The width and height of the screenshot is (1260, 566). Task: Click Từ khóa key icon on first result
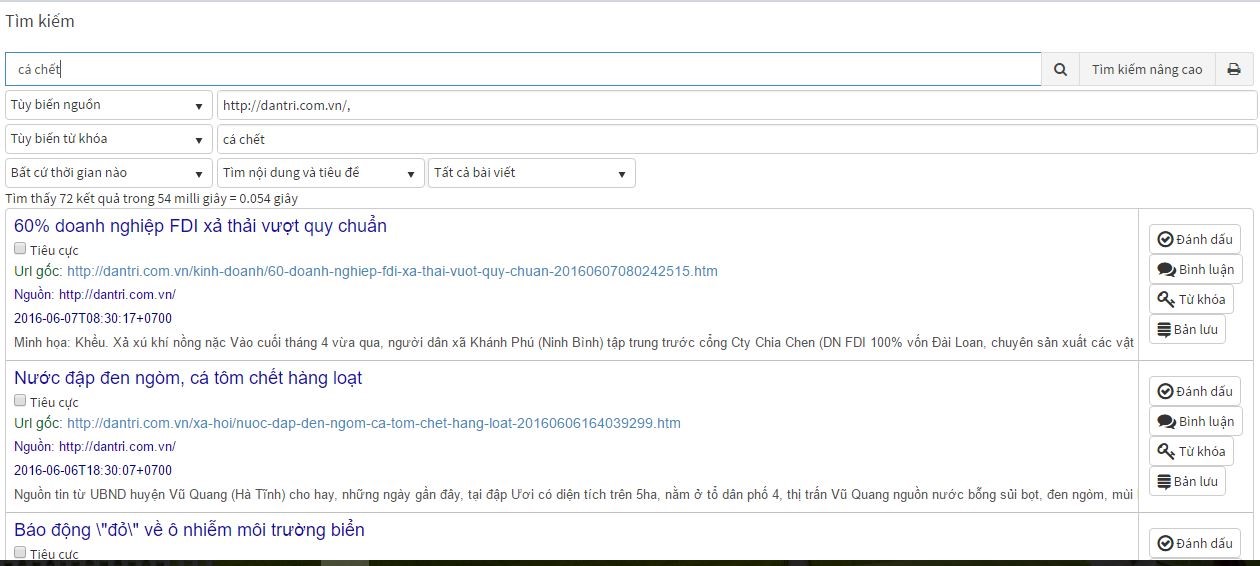1191,299
